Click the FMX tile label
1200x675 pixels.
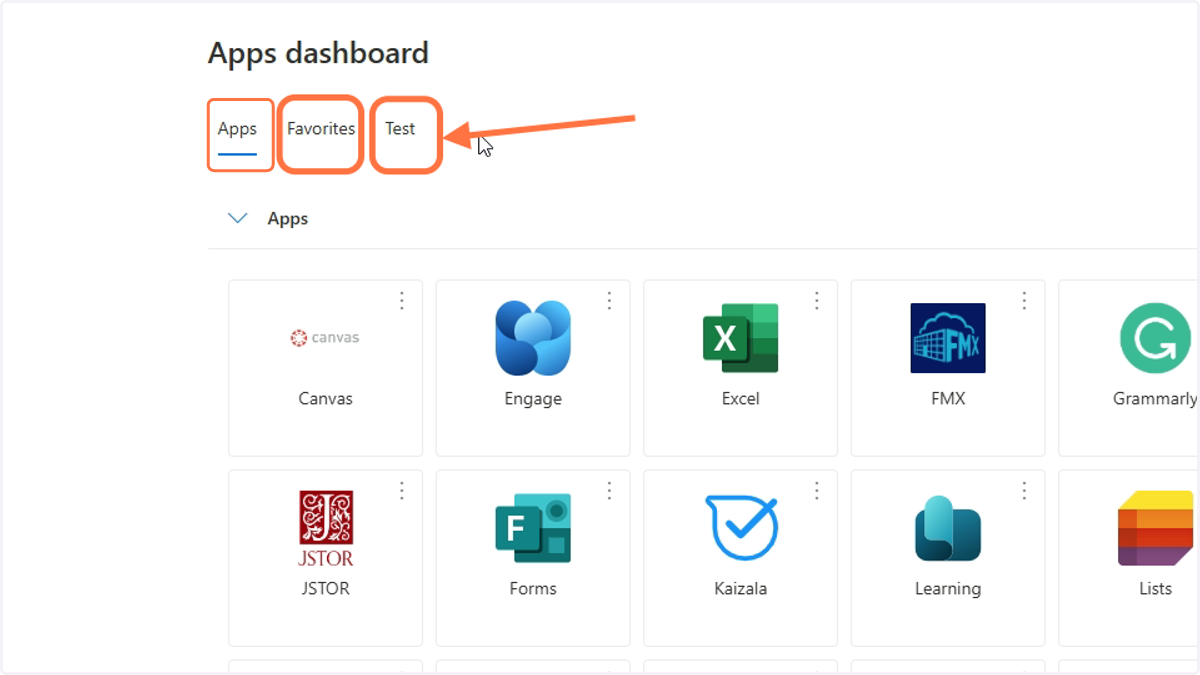click(x=948, y=398)
